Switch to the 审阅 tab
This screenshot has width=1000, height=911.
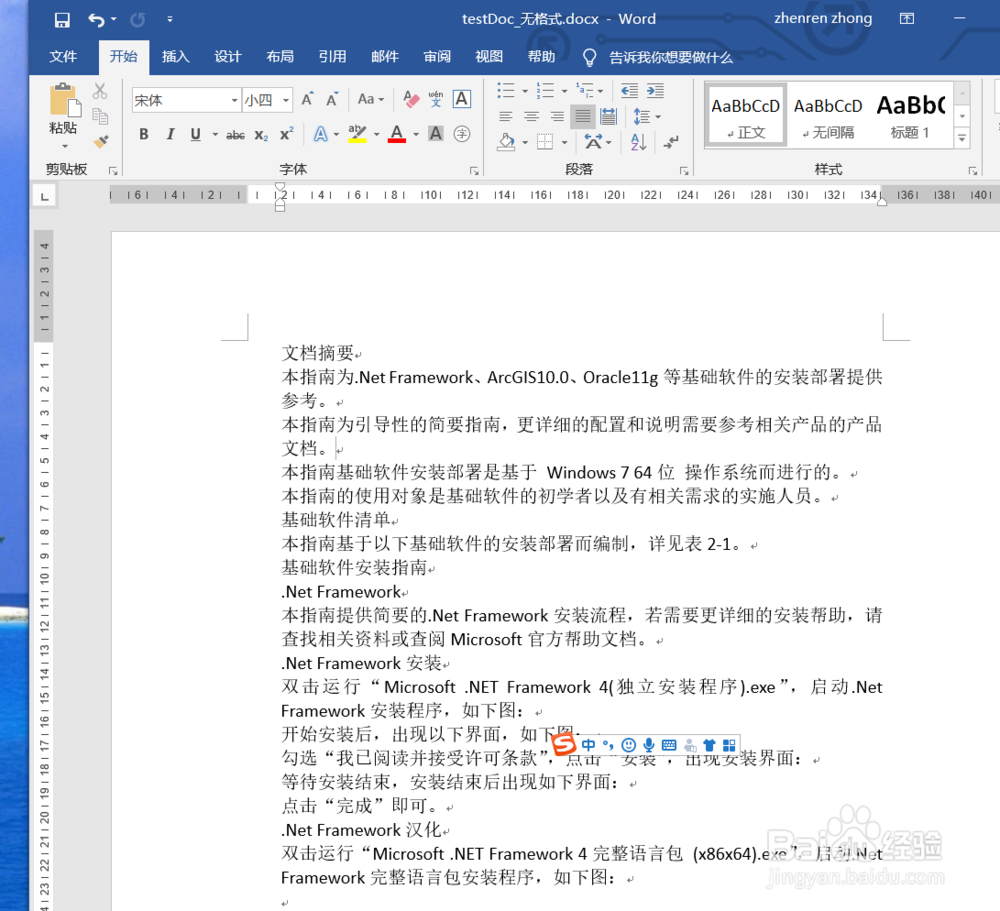(437, 57)
